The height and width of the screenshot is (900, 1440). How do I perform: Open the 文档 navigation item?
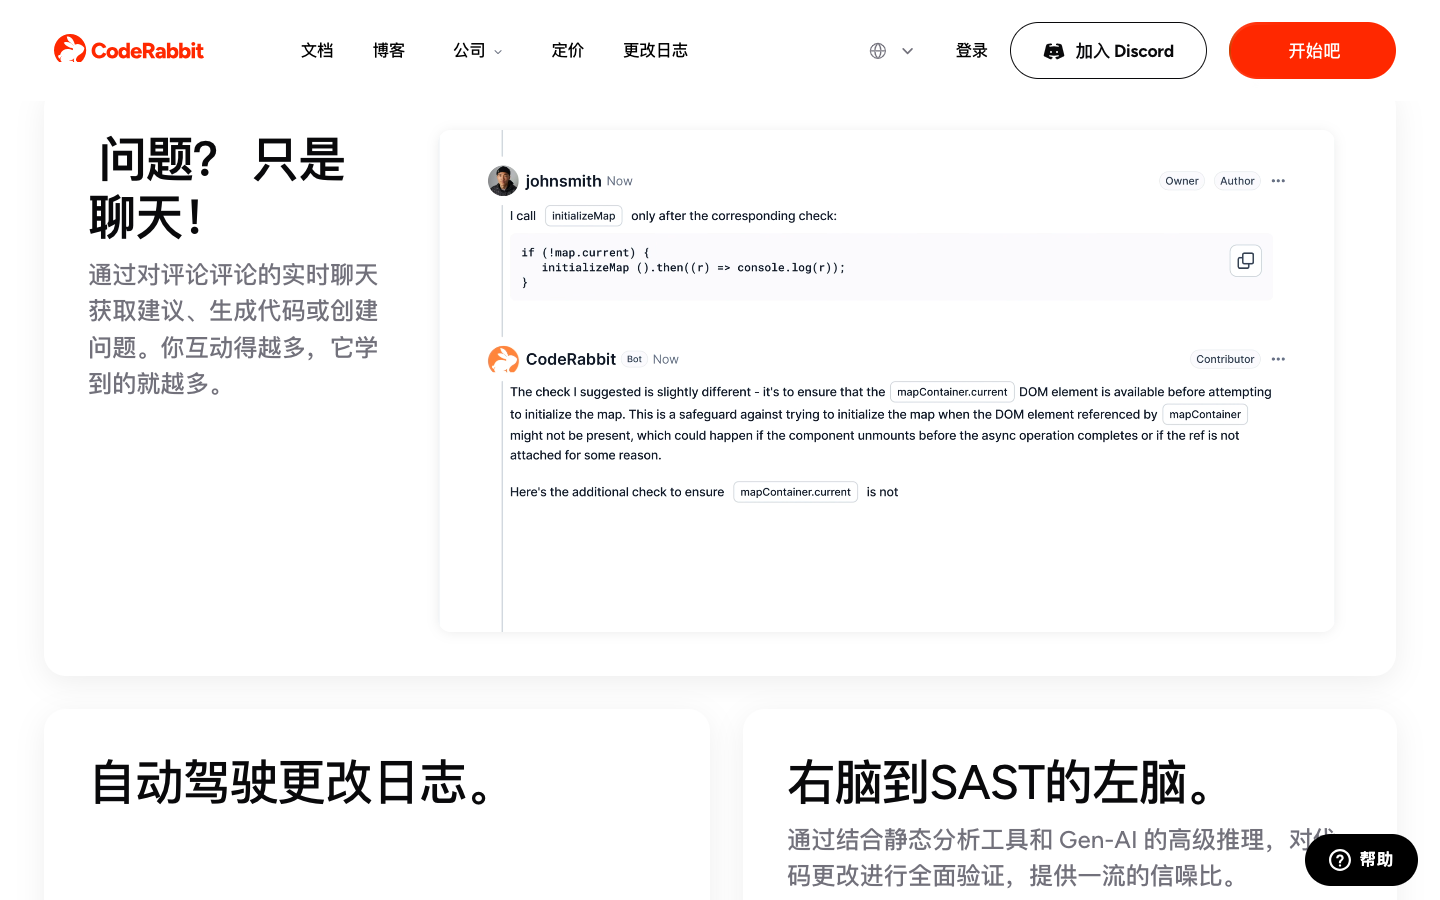317,50
